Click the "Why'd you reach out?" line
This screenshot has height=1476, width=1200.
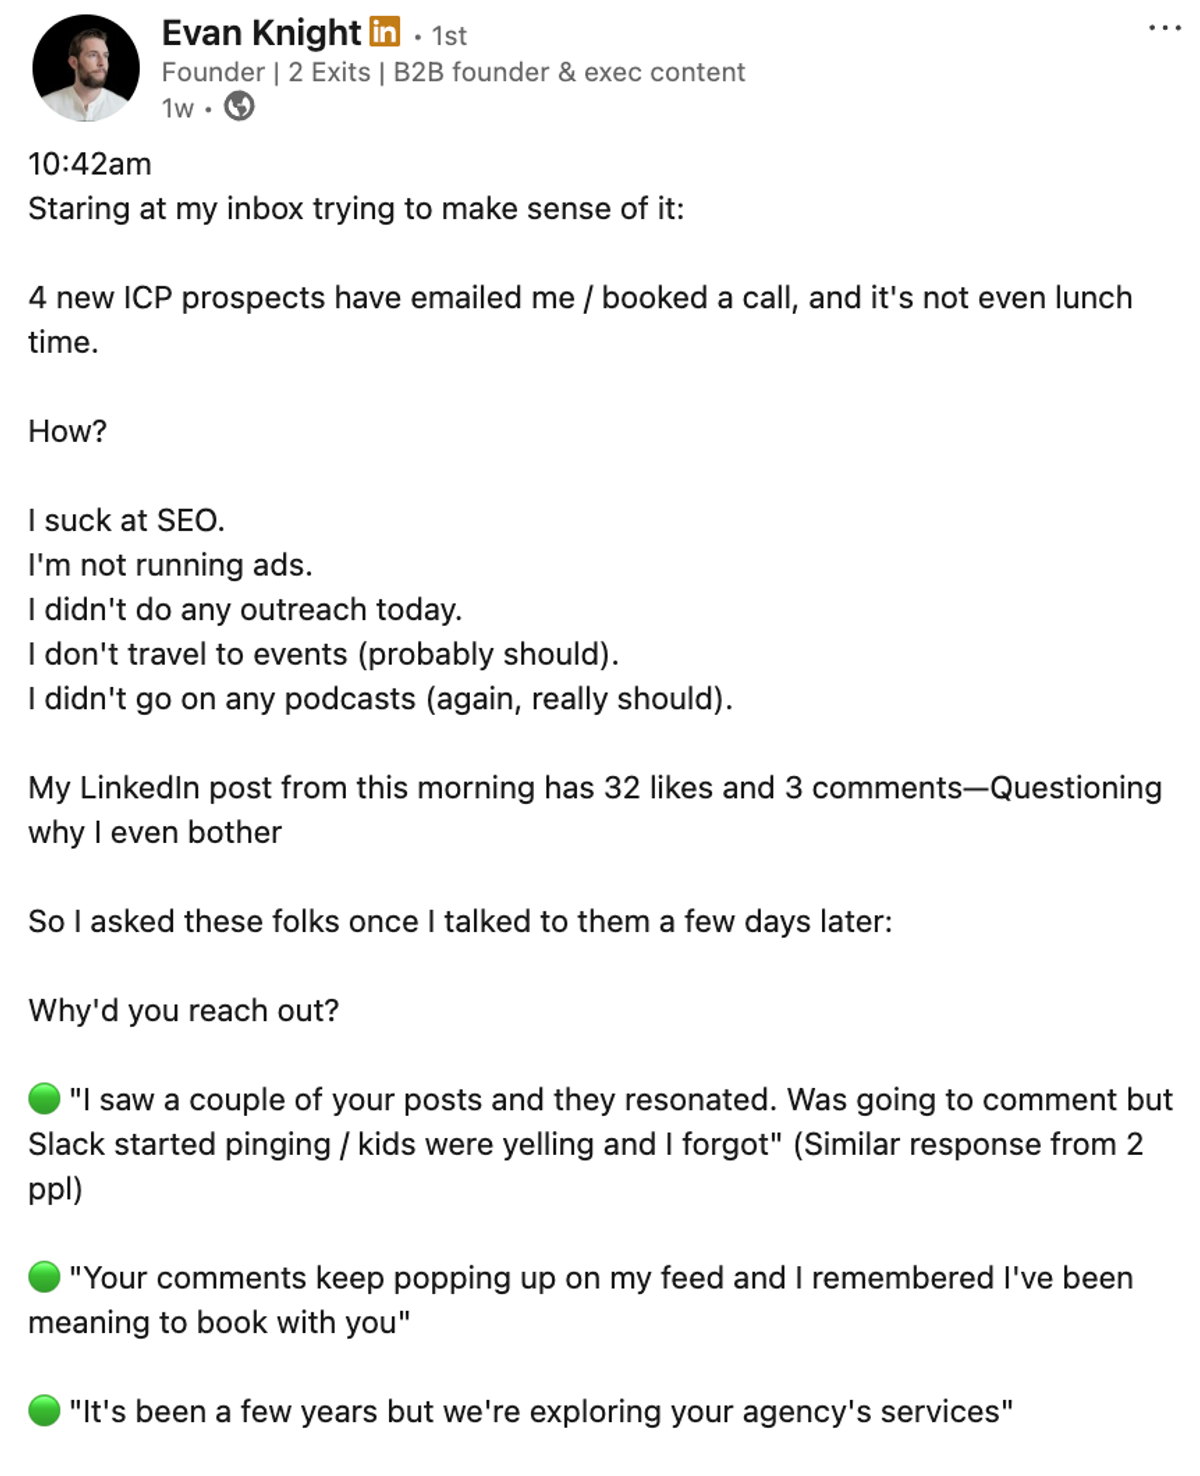[183, 1010]
